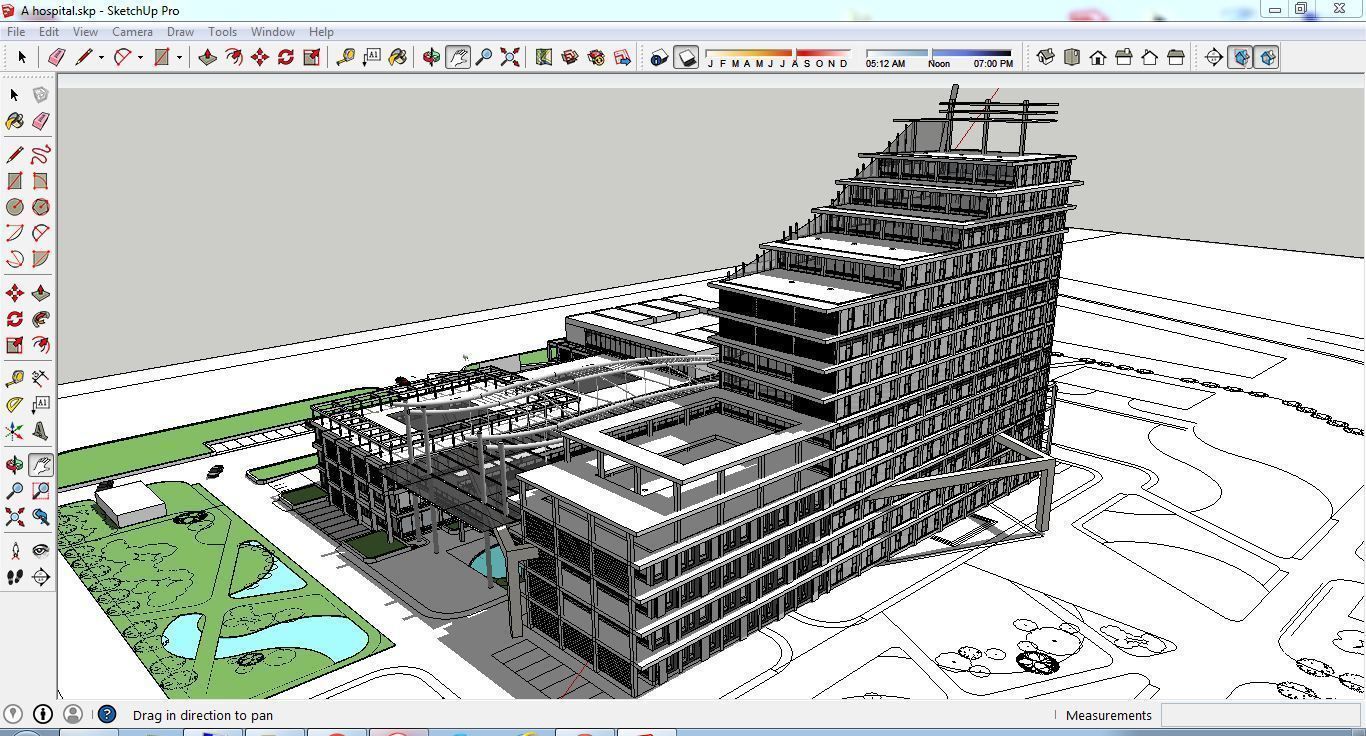Activate the Follow Me tool in Large Tool Set
The image size is (1366, 736).
tap(41, 319)
